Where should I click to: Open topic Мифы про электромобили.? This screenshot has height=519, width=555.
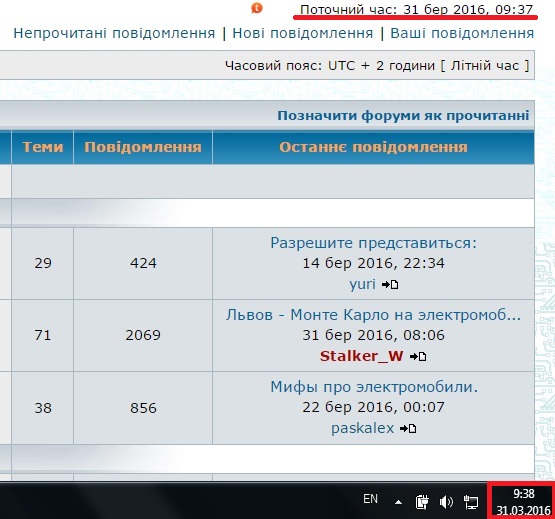pyautogui.click(x=374, y=387)
